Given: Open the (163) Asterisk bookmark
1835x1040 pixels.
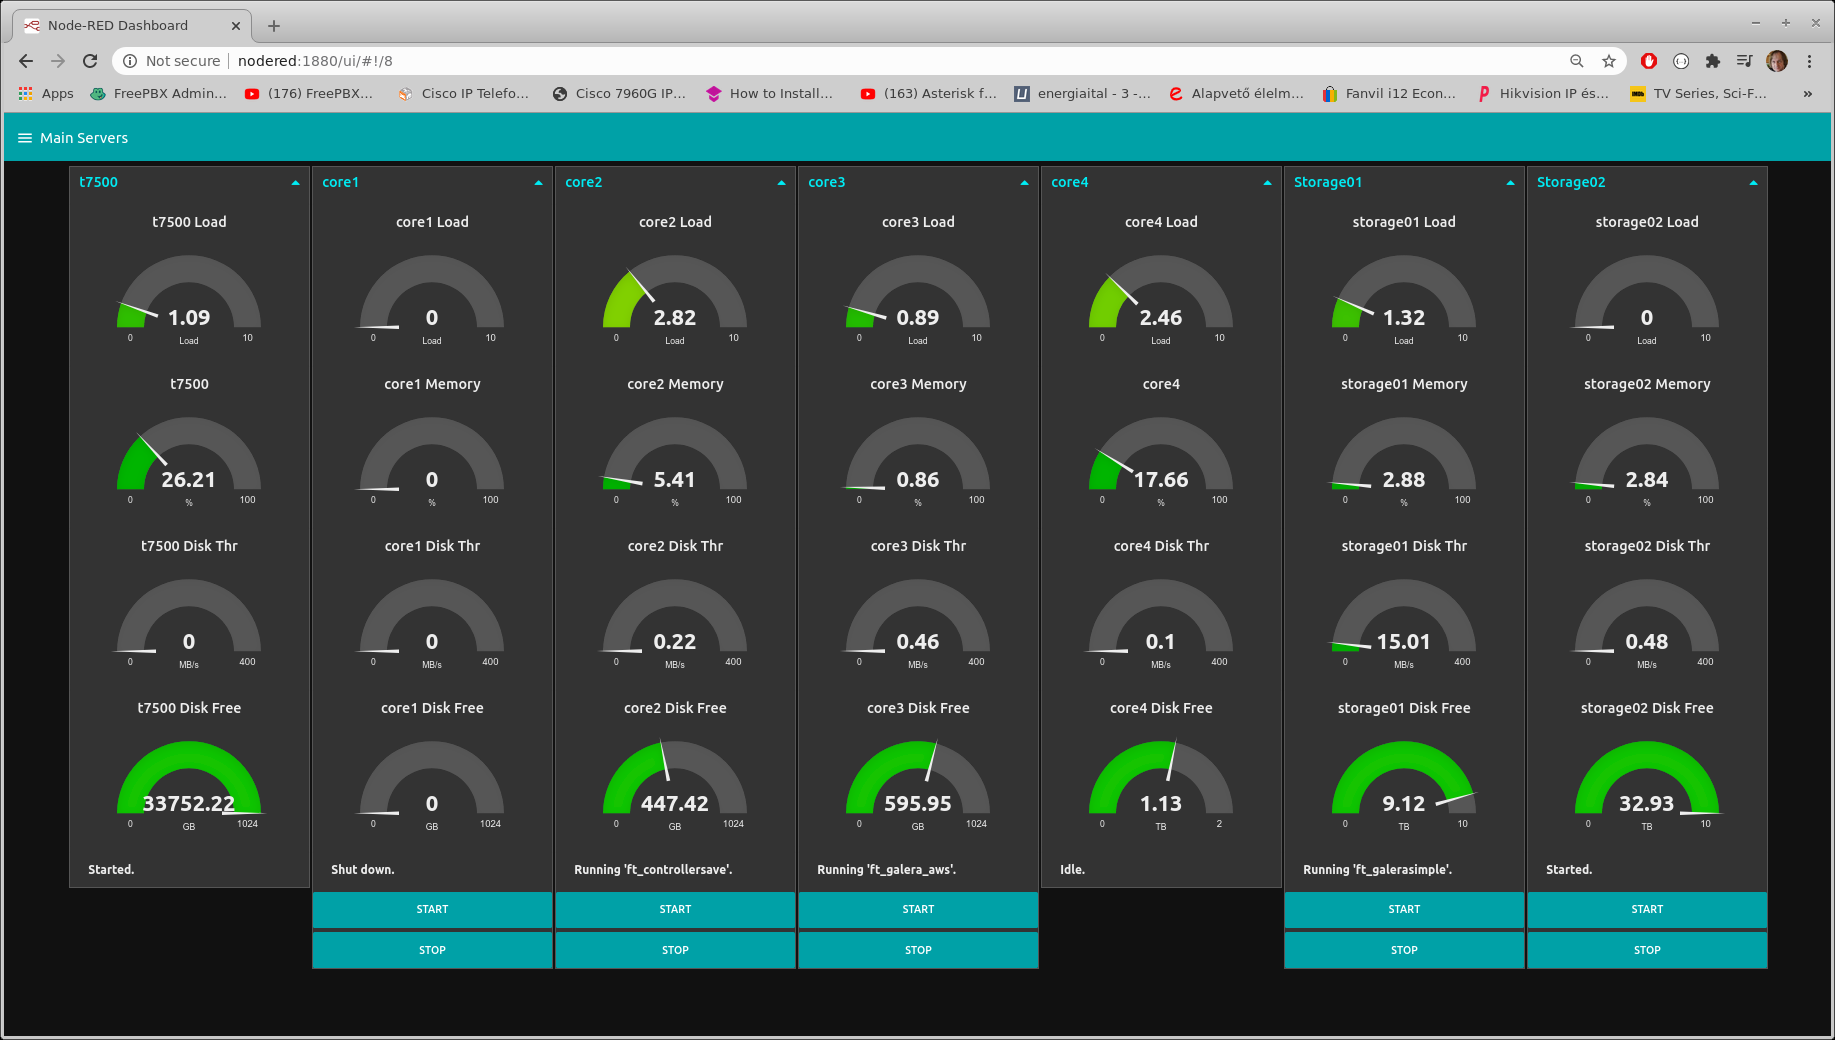Looking at the screenshot, I should pyautogui.click(x=929, y=93).
